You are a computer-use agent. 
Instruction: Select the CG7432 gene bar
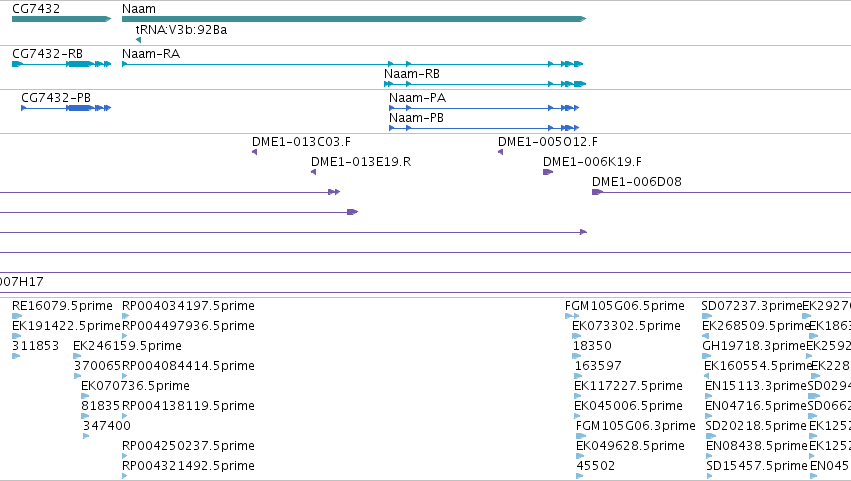click(61, 19)
